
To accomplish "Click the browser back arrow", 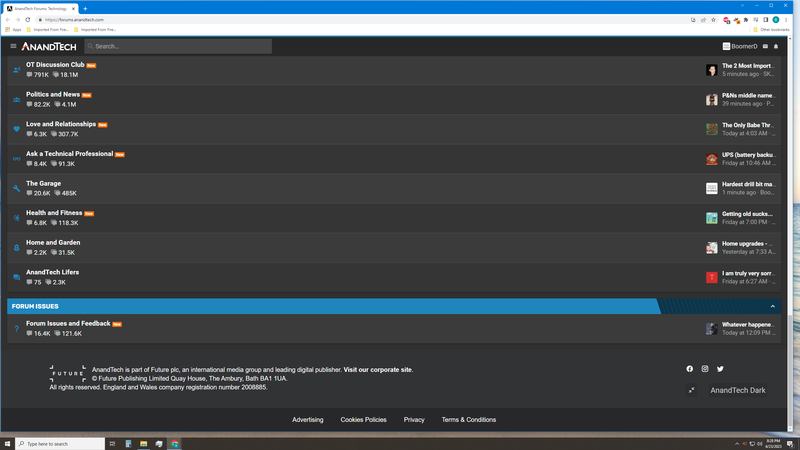I will (x=8, y=20).
